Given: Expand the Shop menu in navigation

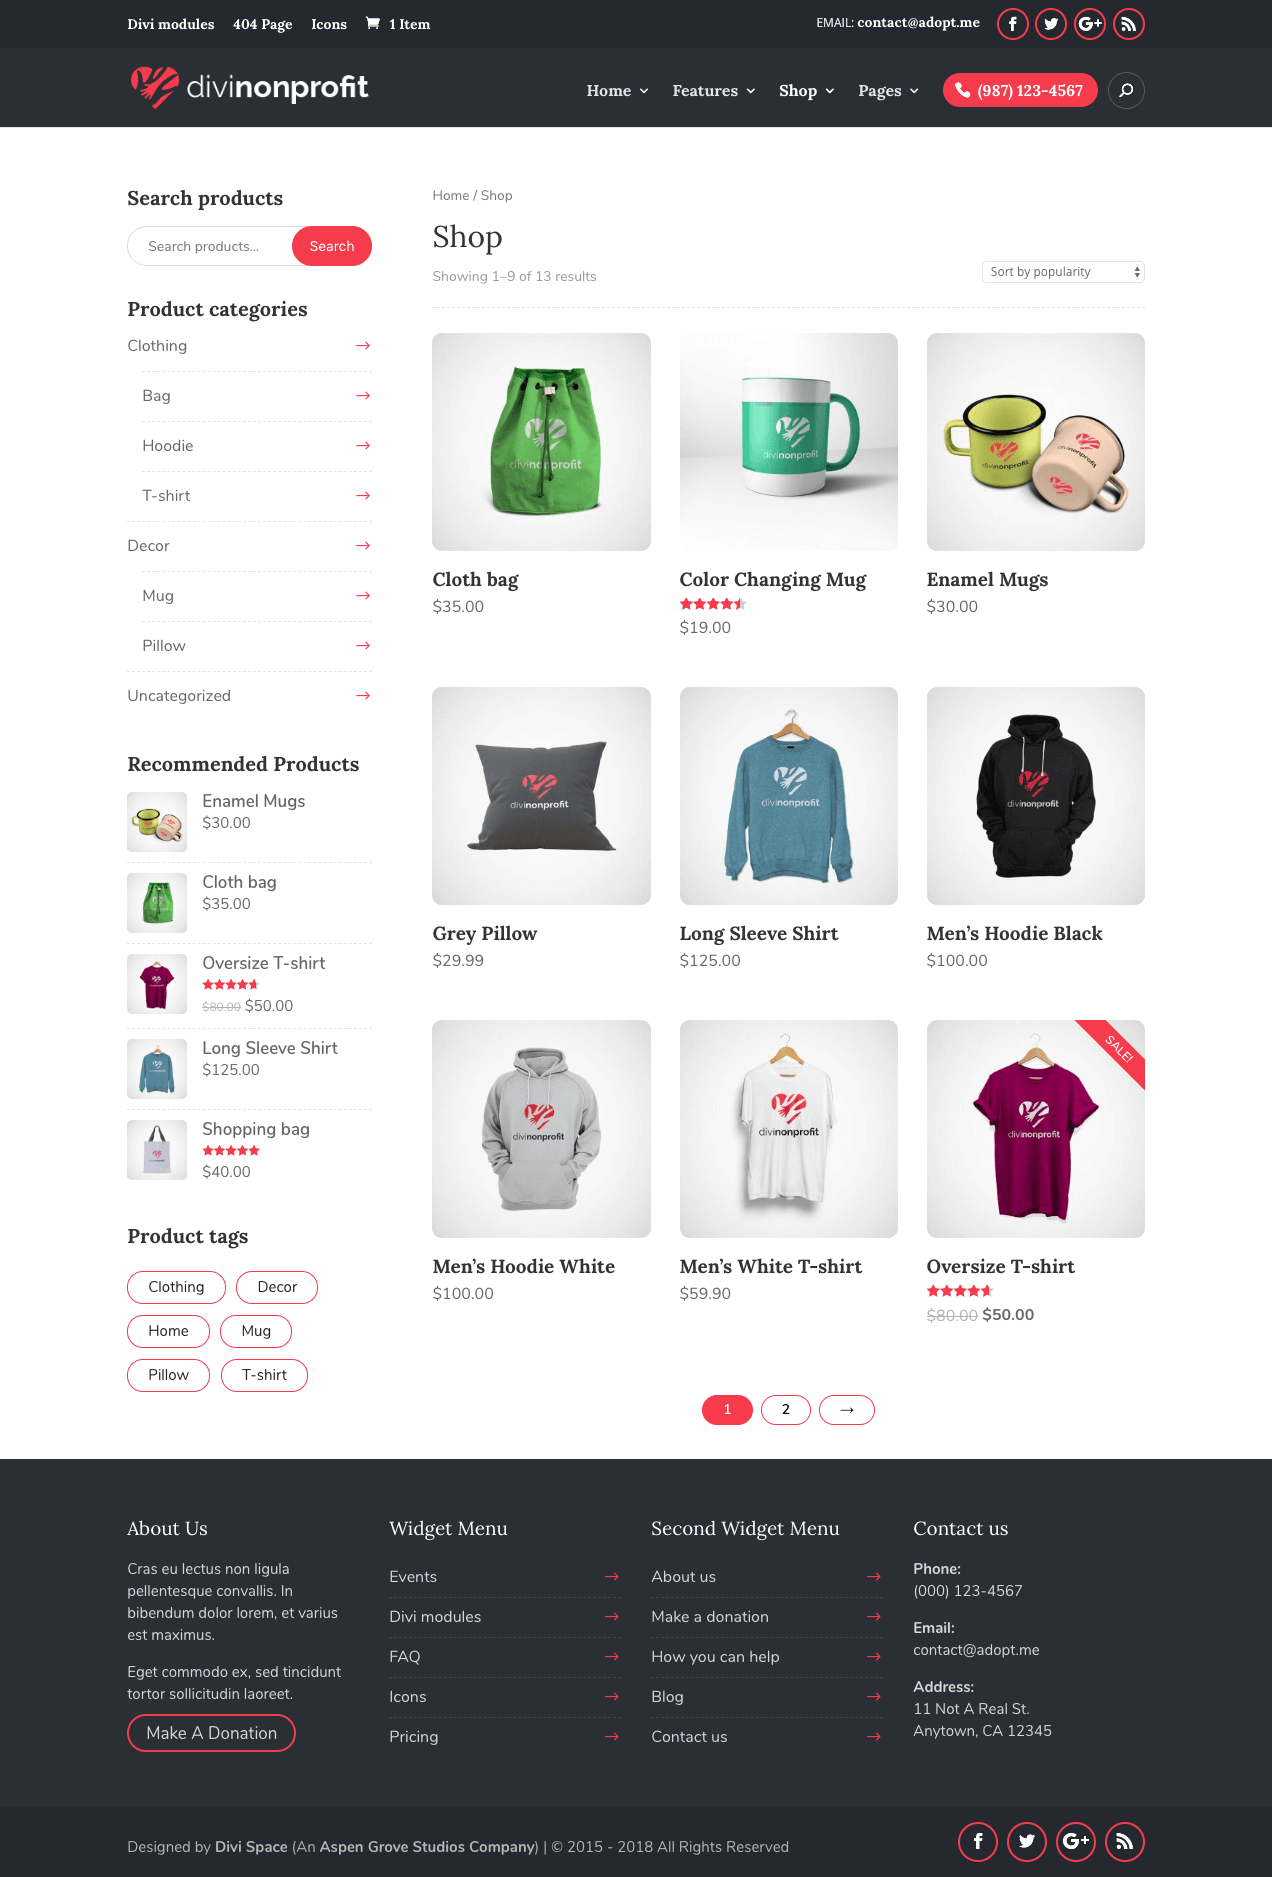Looking at the screenshot, I should (806, 91).
